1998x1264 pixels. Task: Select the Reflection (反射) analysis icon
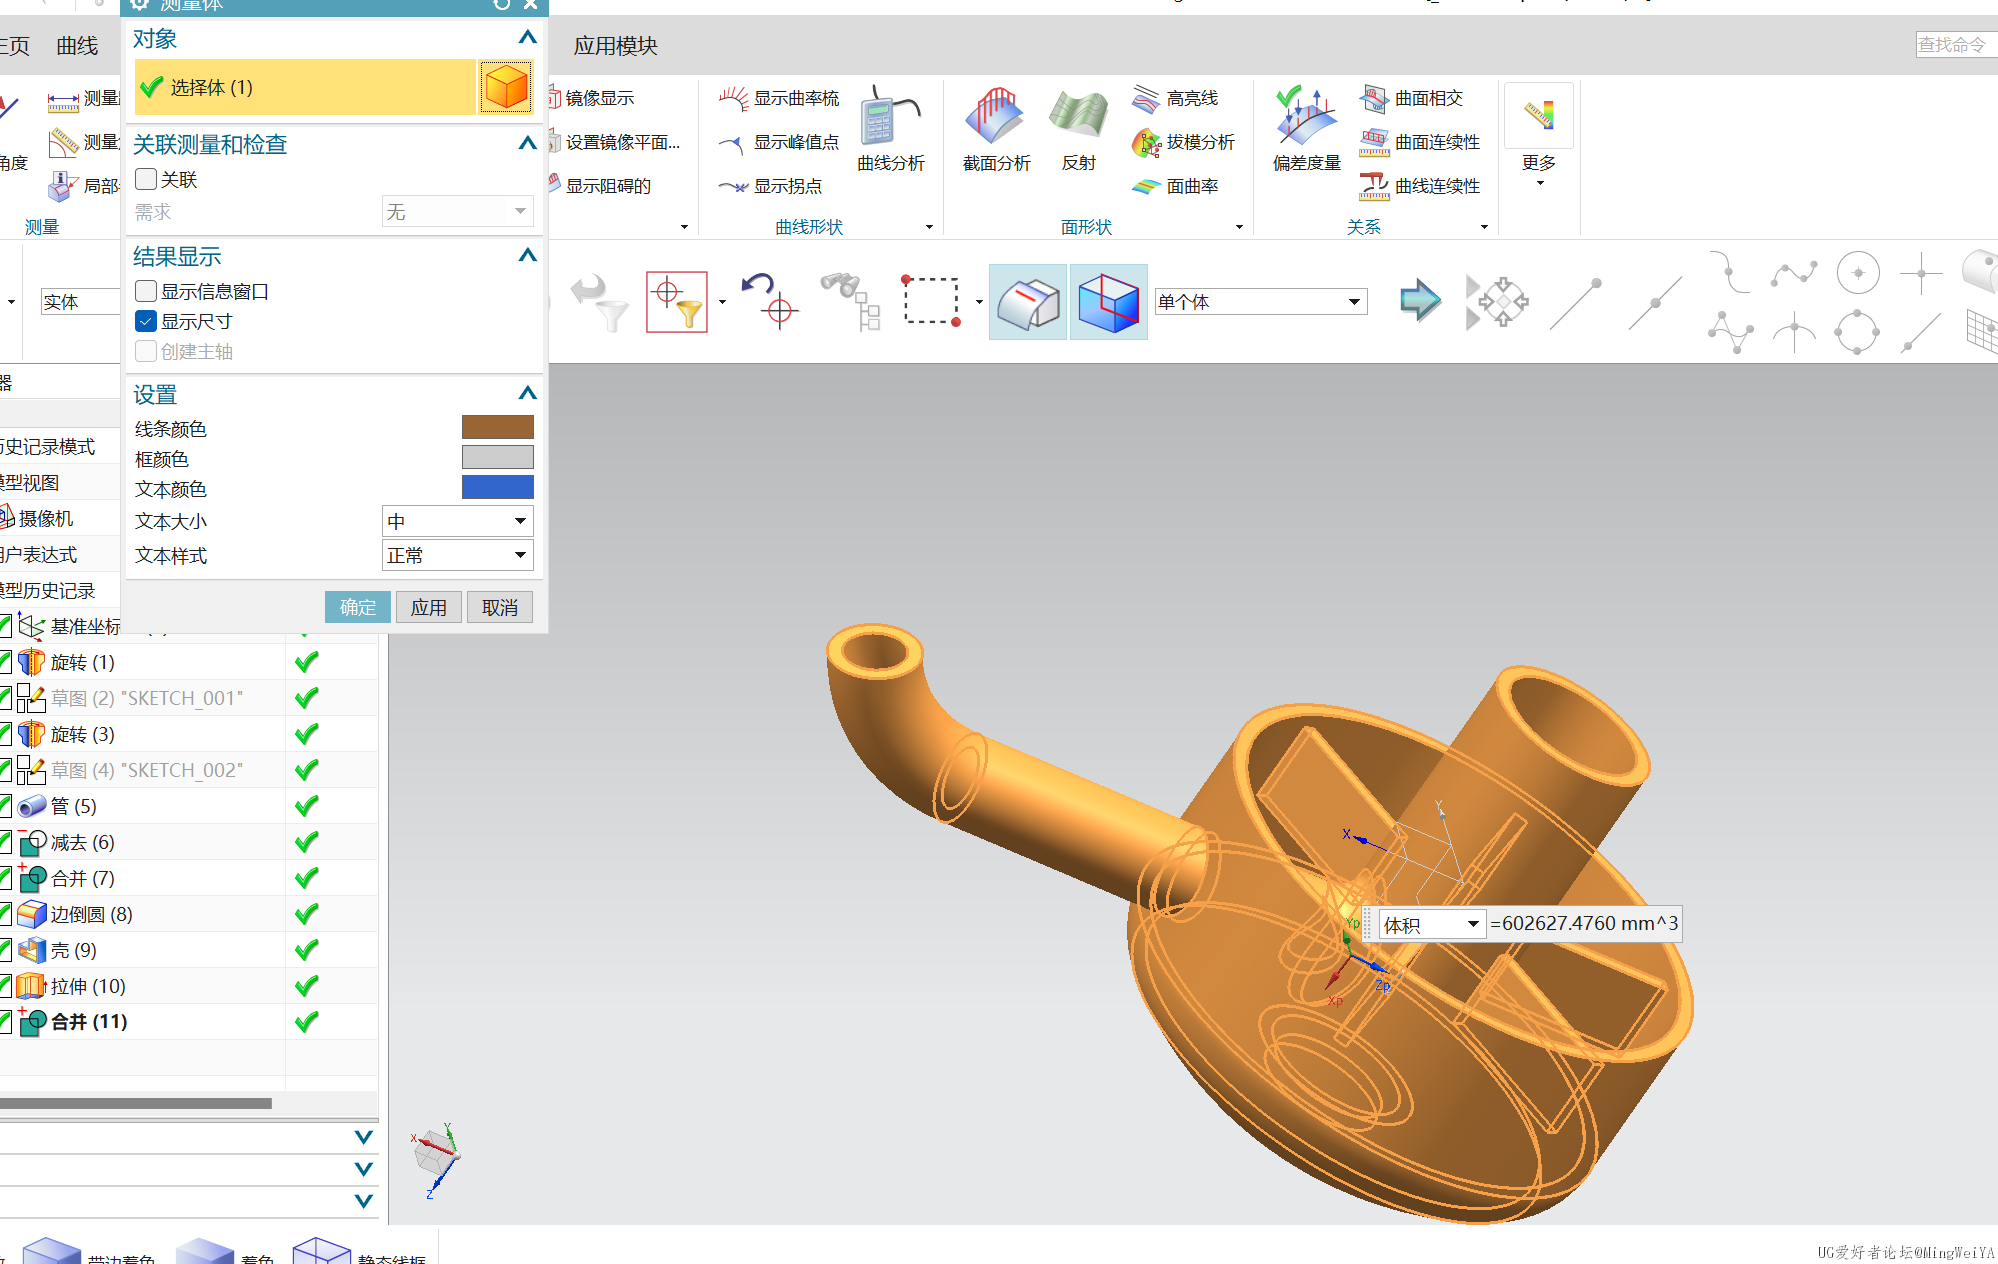(x=1079, y=129)
